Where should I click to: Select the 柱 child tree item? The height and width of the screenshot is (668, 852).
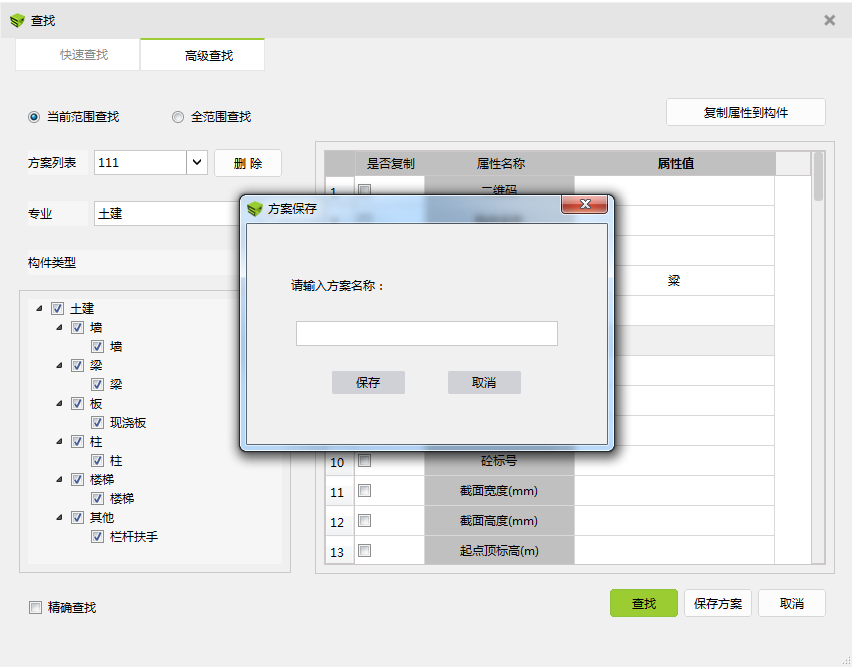point(116,461)
